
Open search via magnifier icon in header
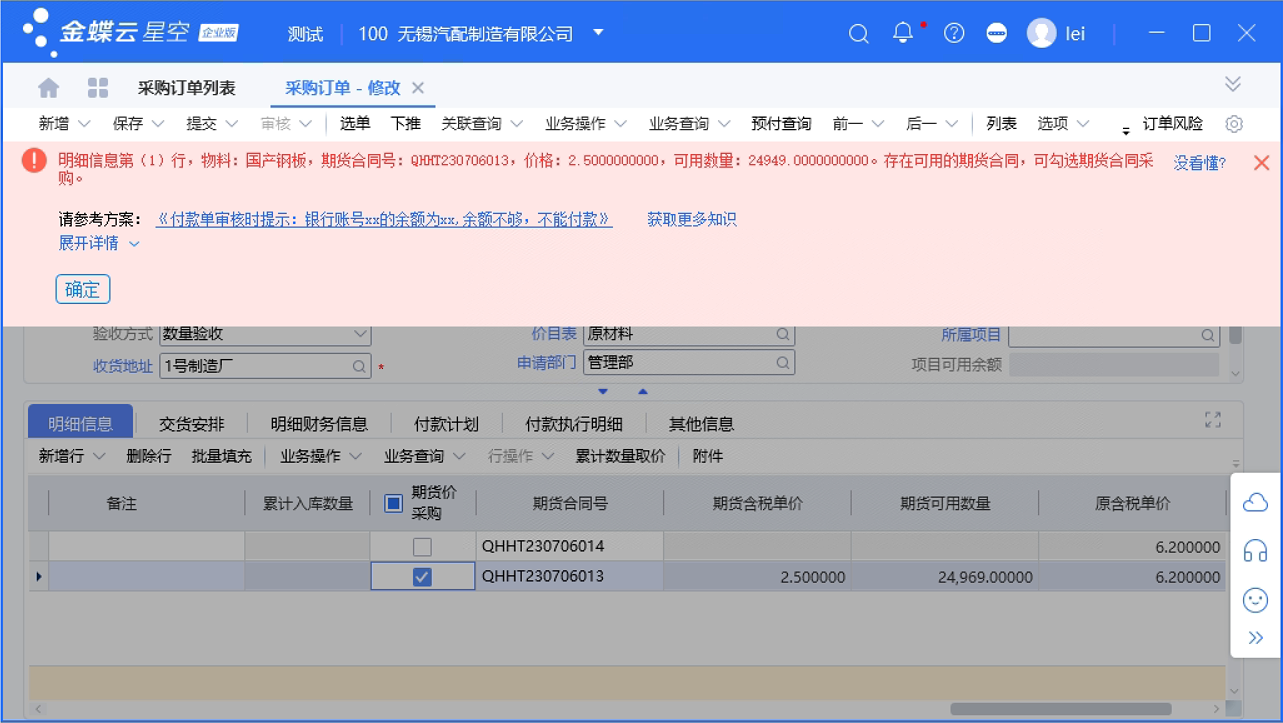858,34
